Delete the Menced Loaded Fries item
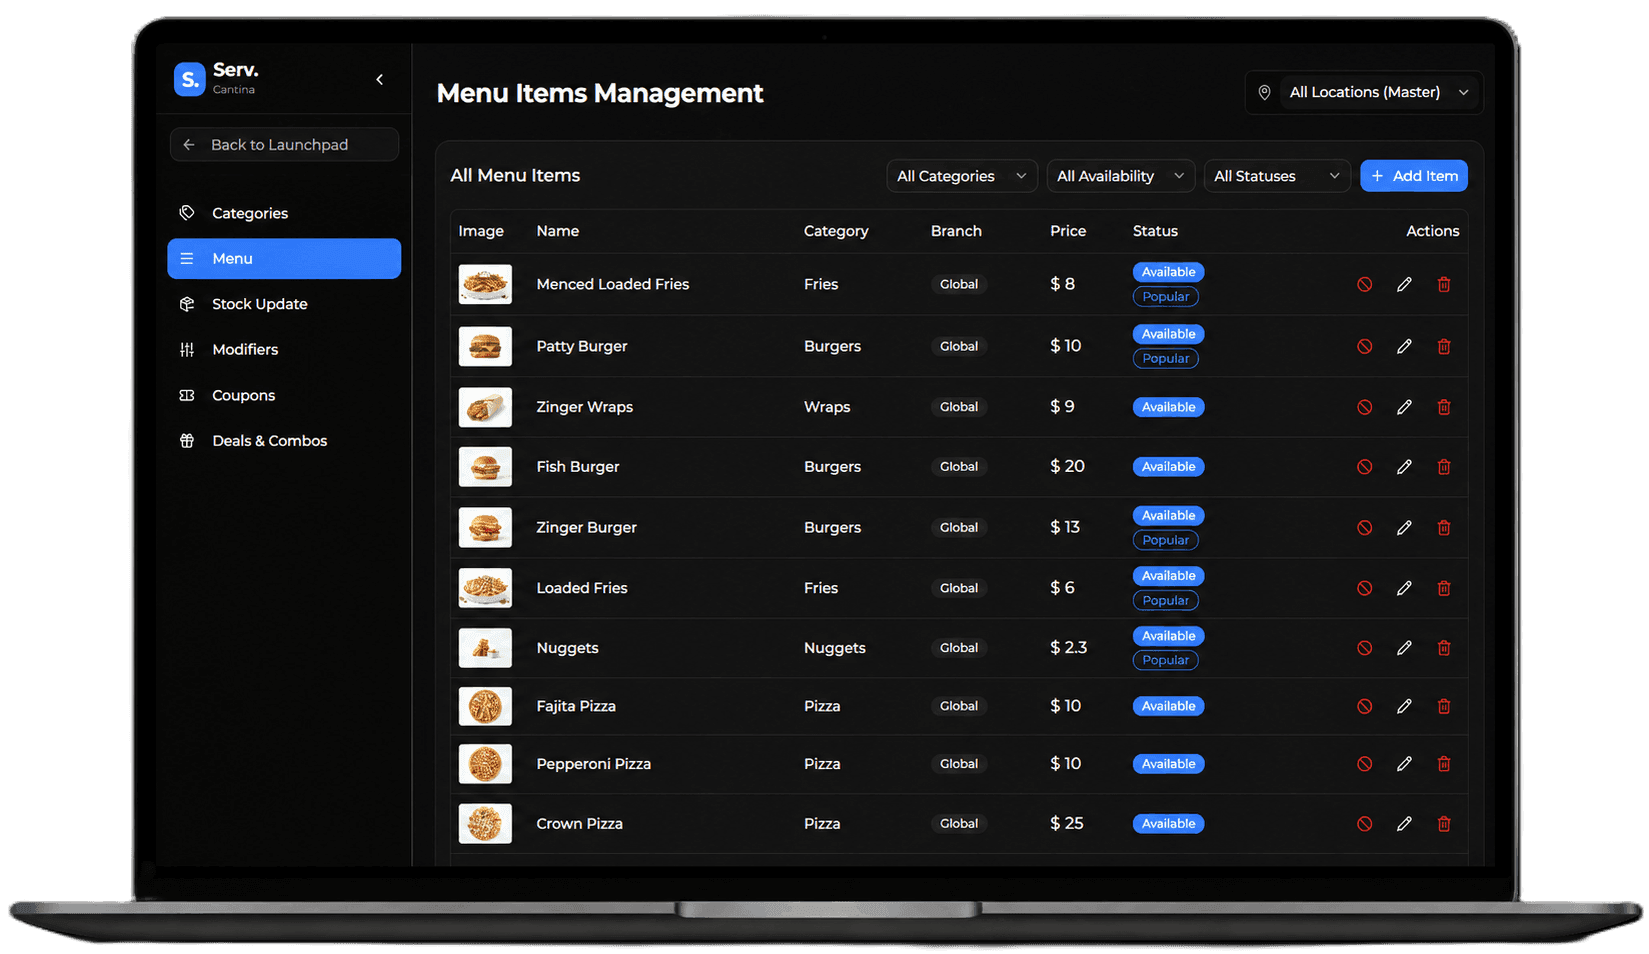The image size is (1649, 954). (1444, 285)
